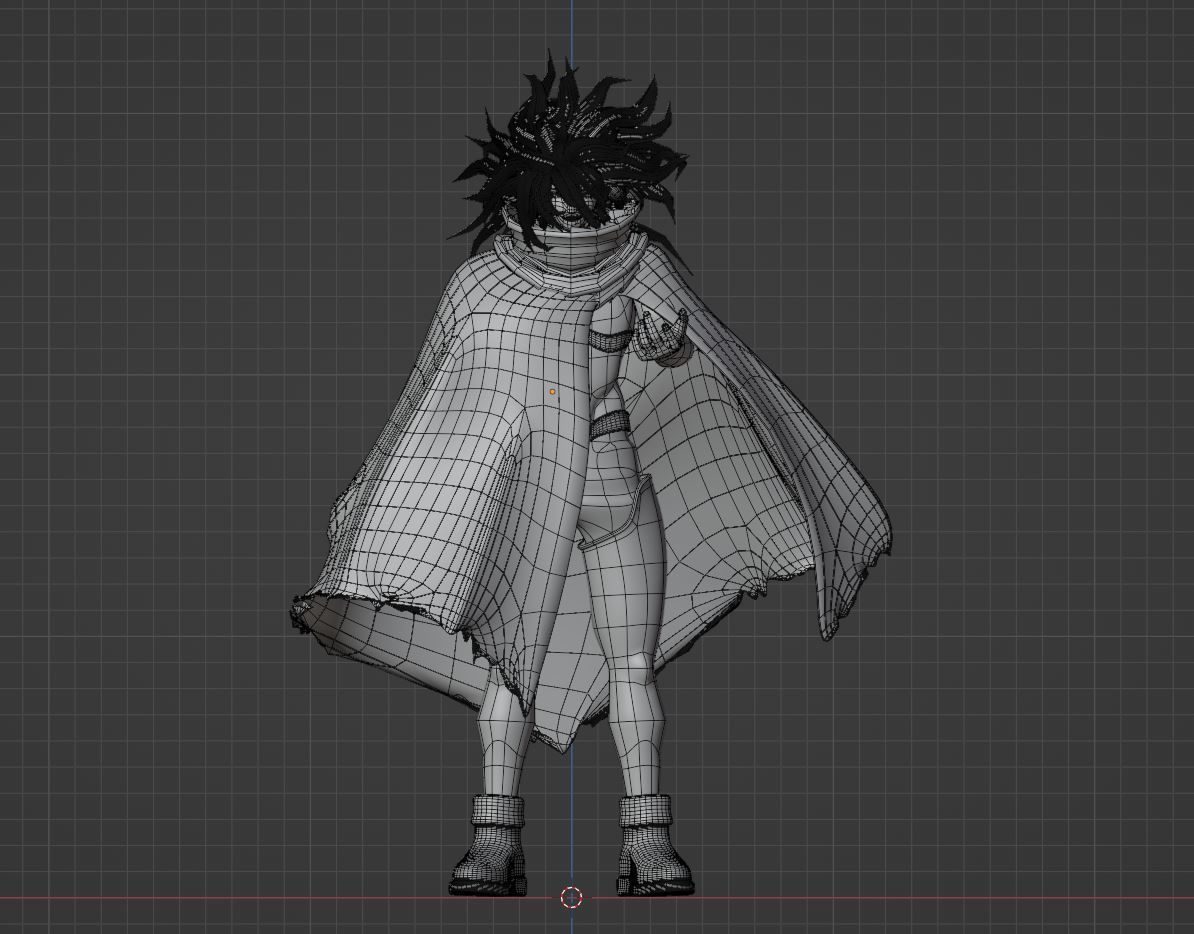The height and width of the screenshot is (934, 1194).
Task: Click the 3D cursor at the world origin
Action: coord(571,897)
